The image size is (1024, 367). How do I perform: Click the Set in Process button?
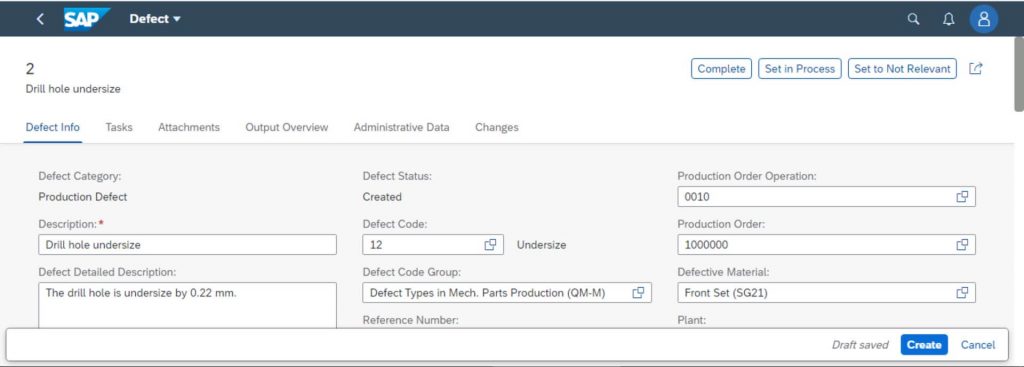800,69
